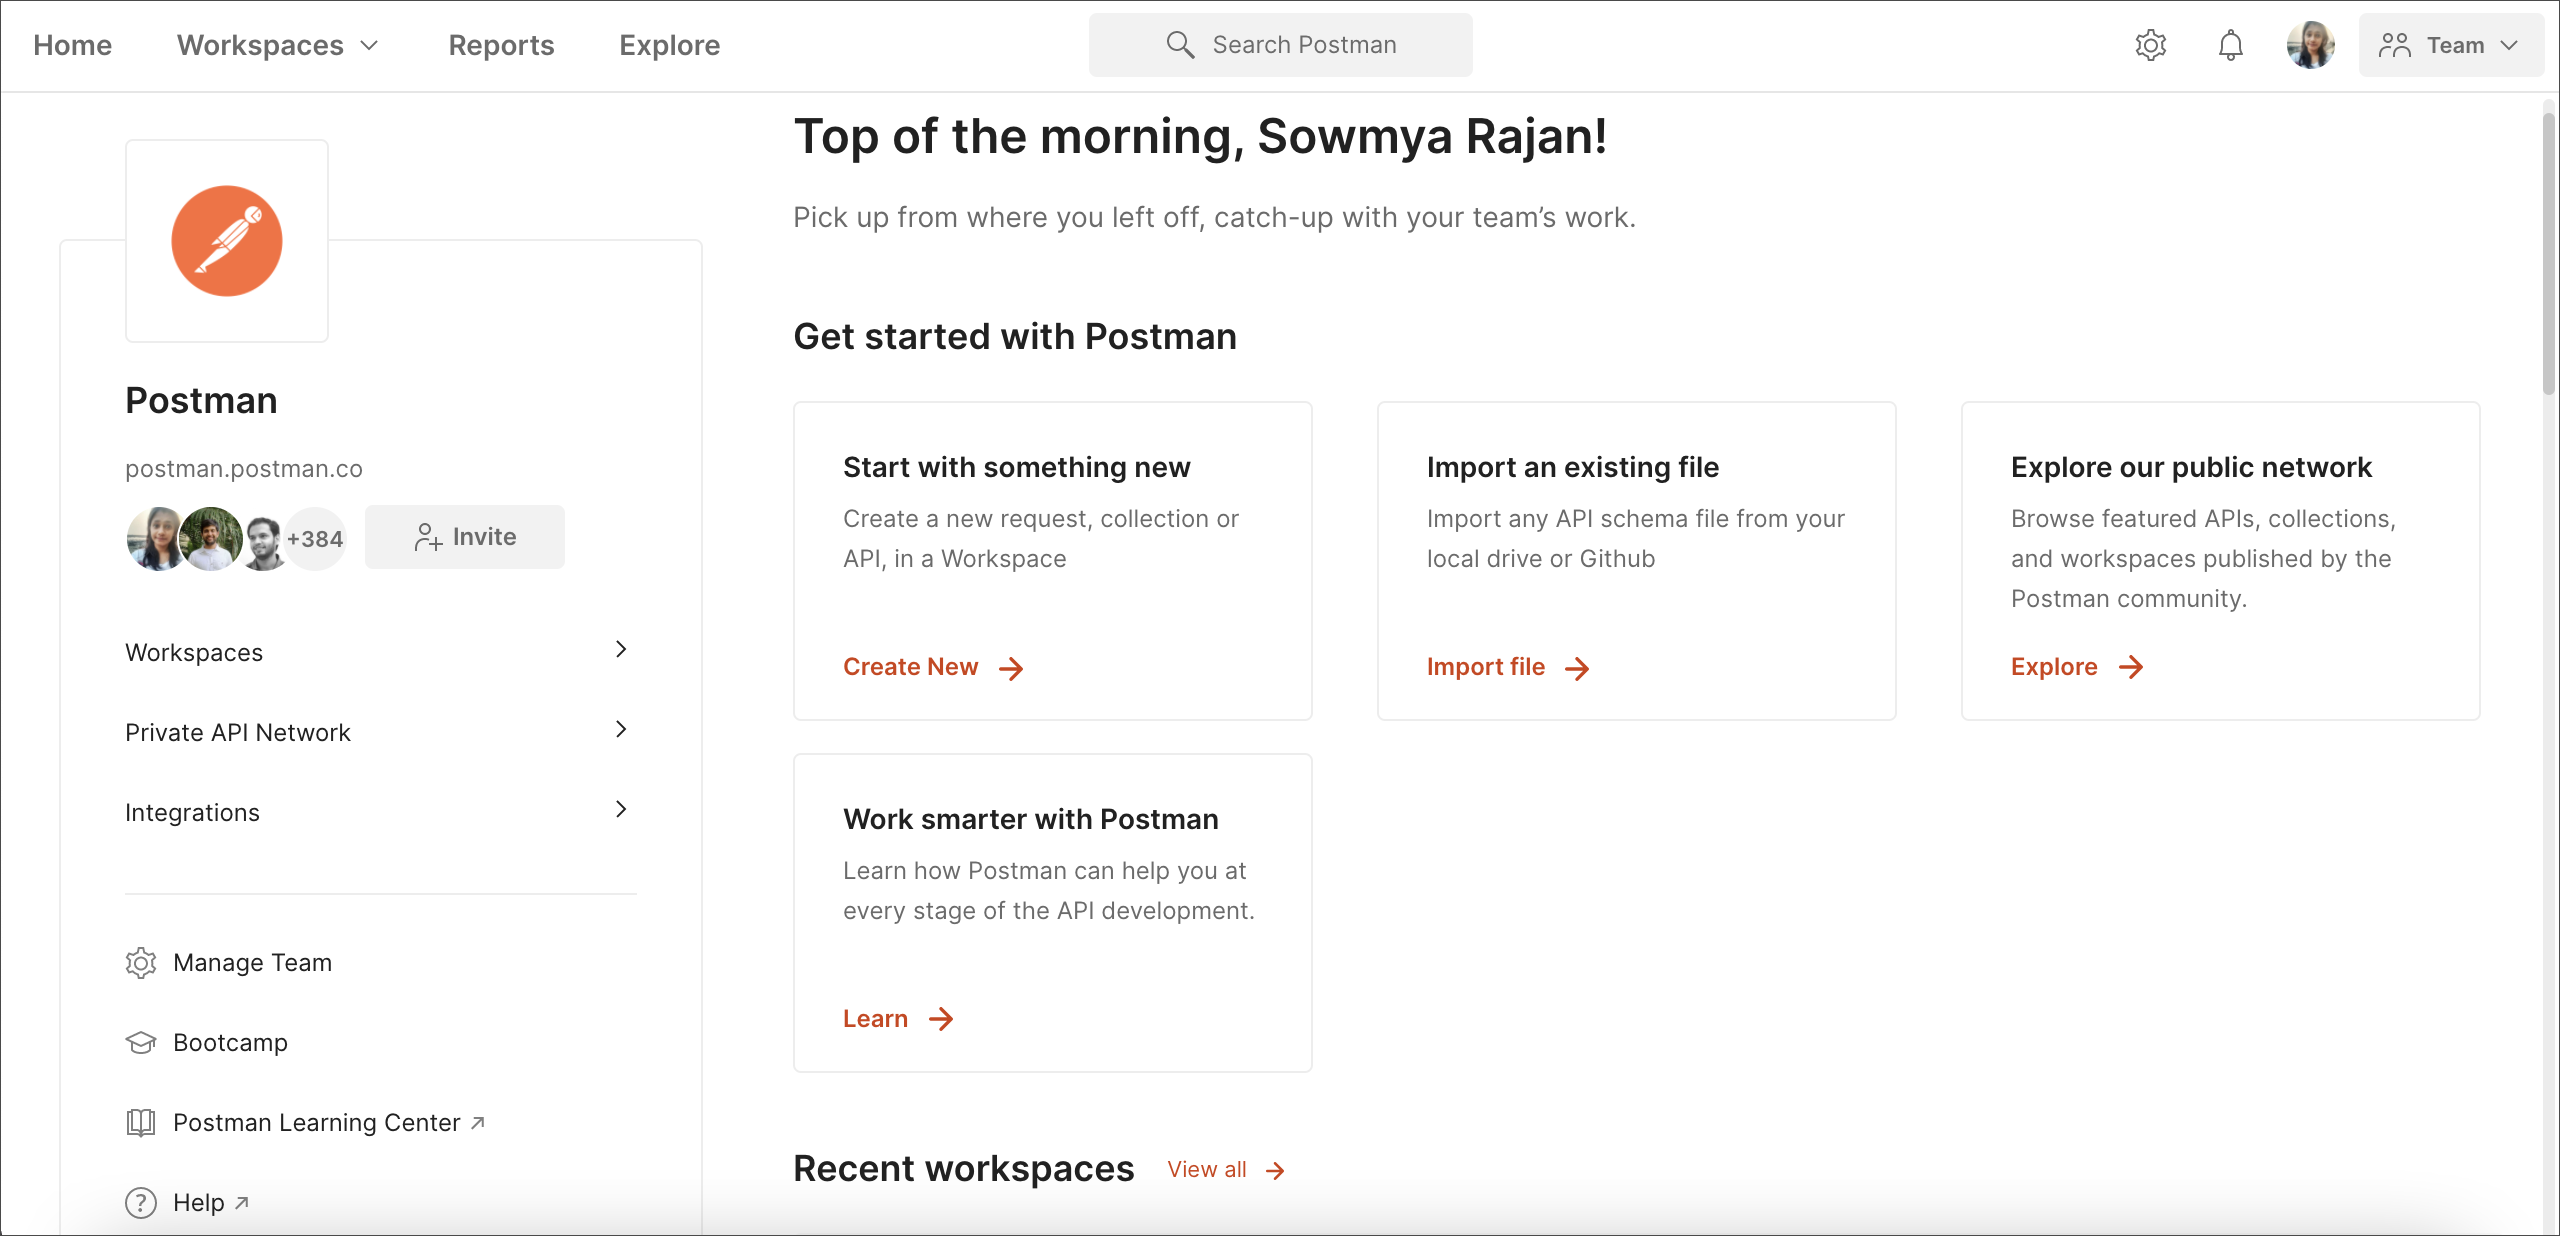Click external link icon beside Postman Learning Center

pos(478,1123)
